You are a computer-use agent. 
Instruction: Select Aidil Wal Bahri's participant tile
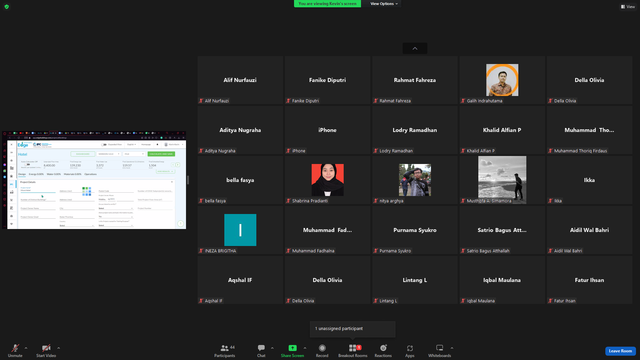(589, 230)
